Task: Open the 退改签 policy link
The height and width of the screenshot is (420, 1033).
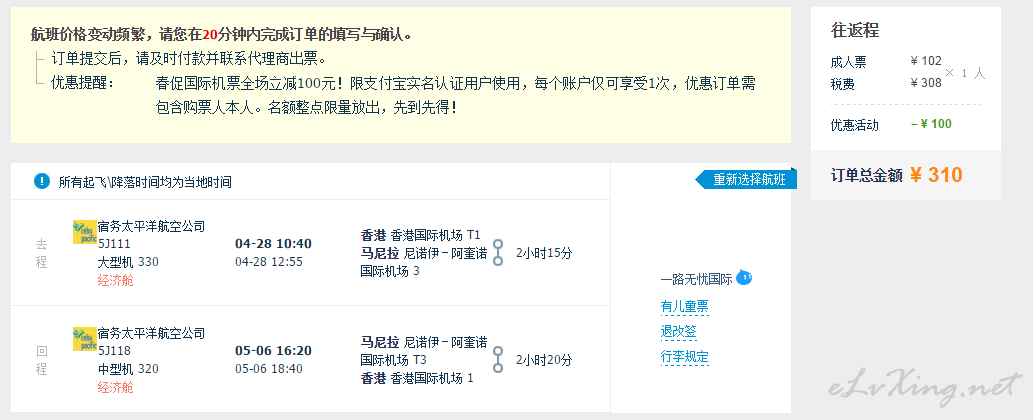Action: pyautogui.click(x=679, y=332)
